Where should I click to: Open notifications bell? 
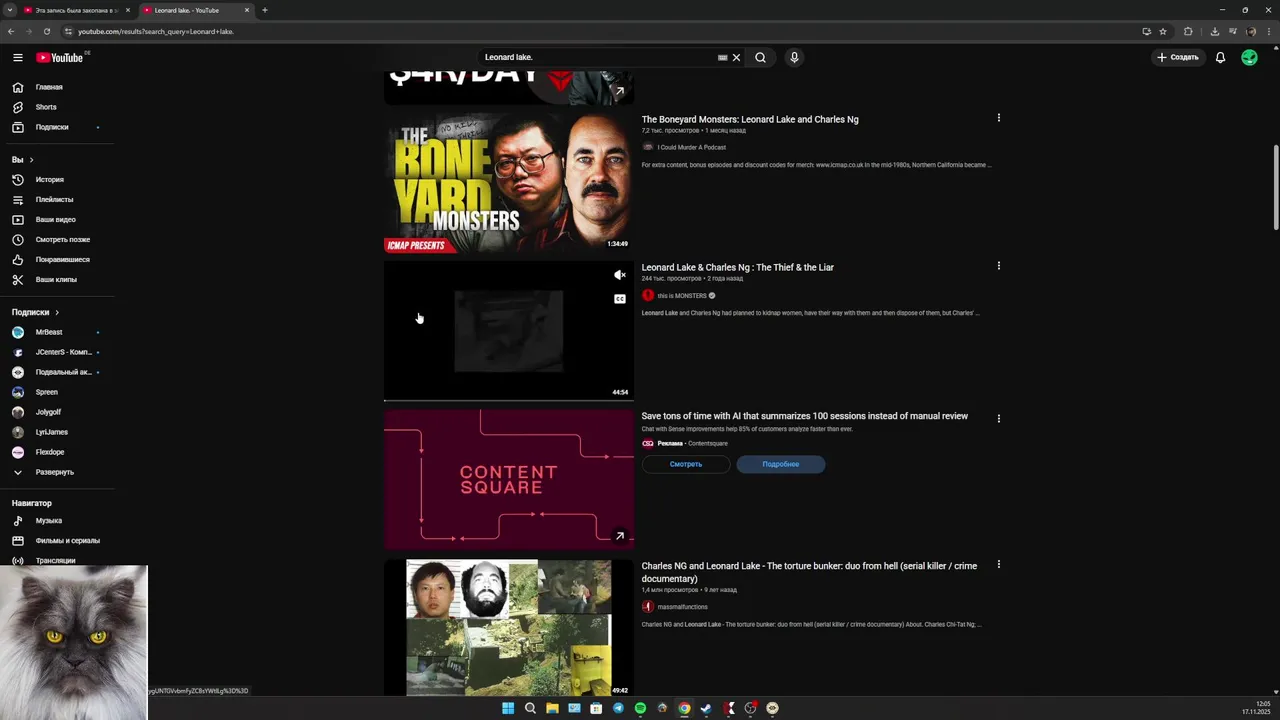tap(1220, 57)
